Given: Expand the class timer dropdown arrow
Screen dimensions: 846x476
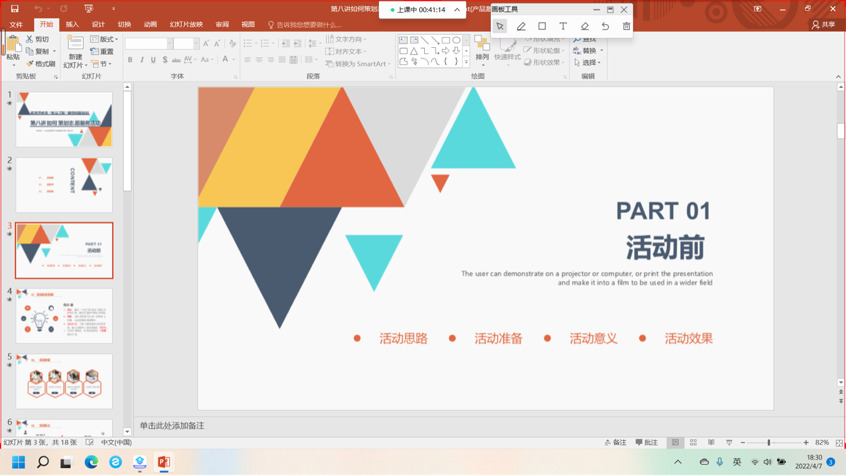Looking at the screenshot, I should pyautogui.click(x=457, y=10).
